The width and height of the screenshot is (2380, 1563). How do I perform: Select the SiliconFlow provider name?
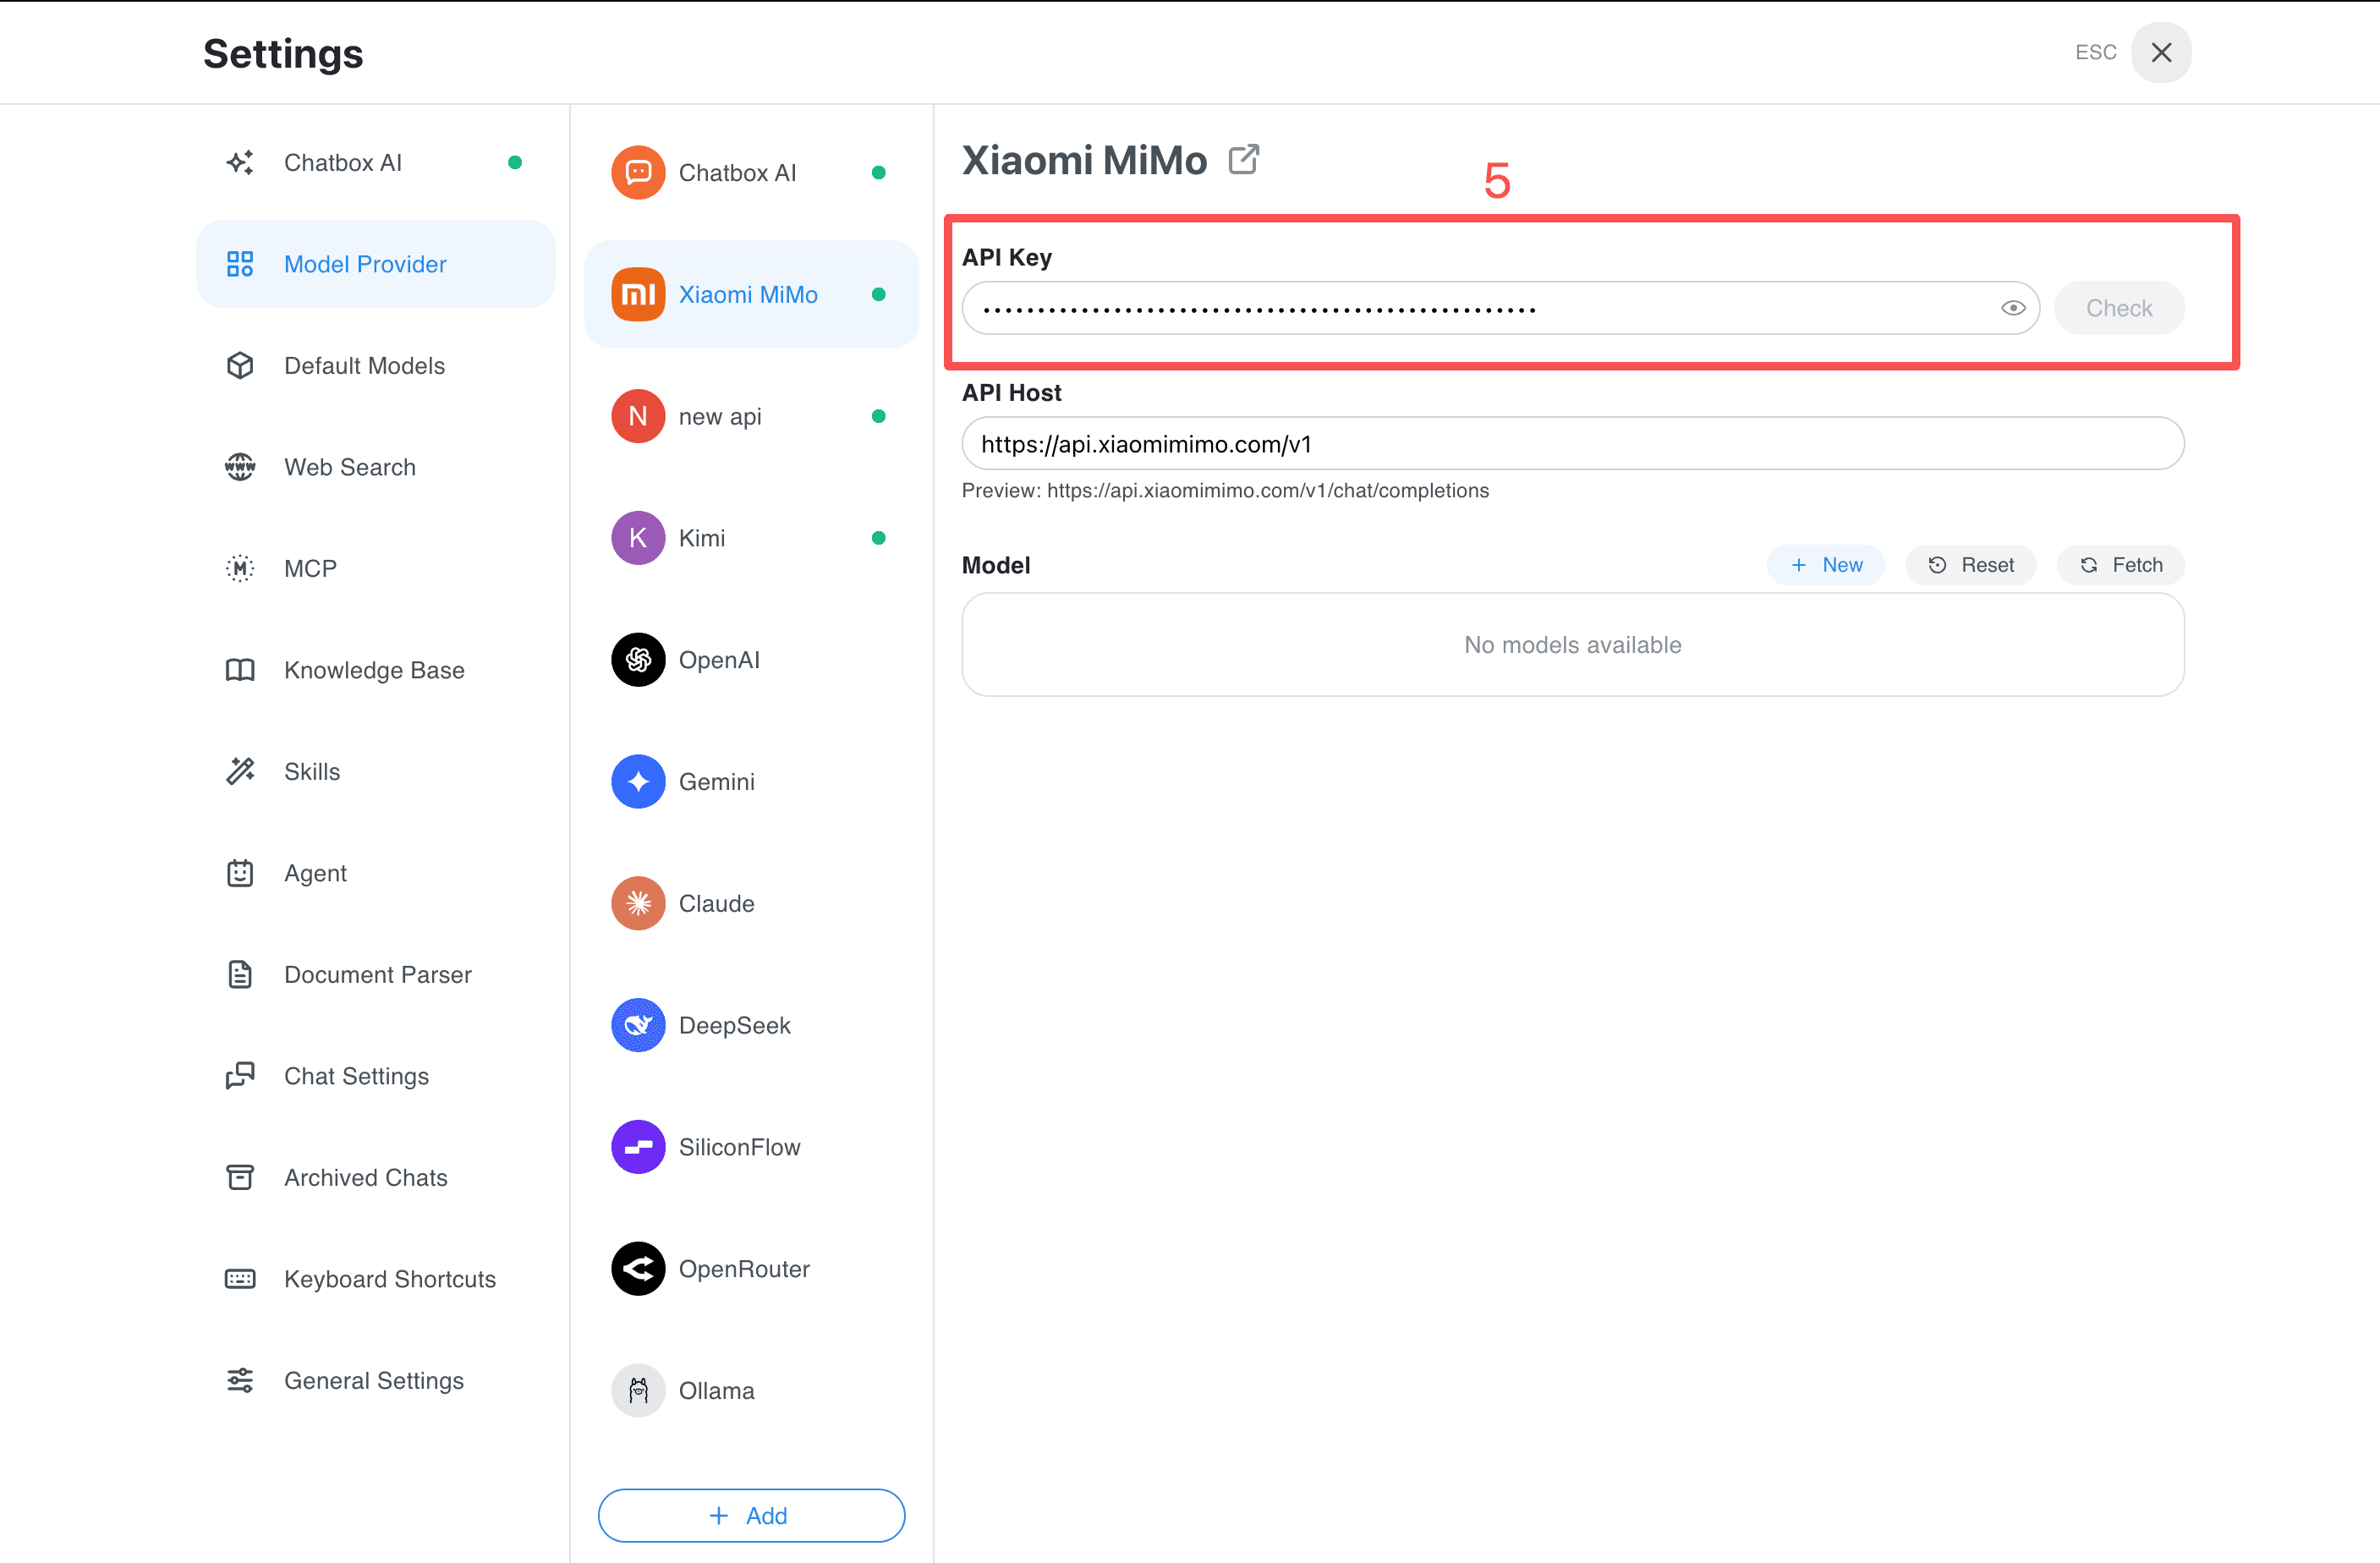pos(739,1147)
